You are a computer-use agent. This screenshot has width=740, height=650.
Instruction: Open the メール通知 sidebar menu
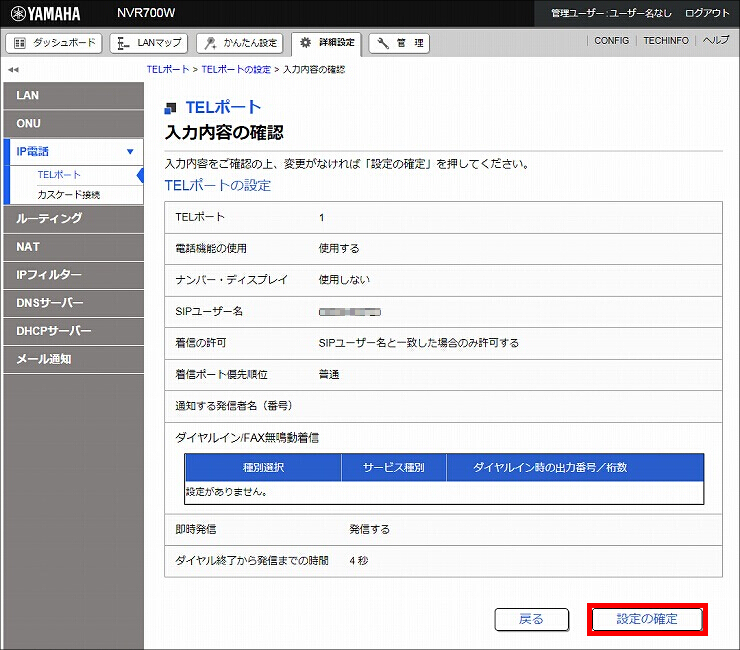point(74,359)
